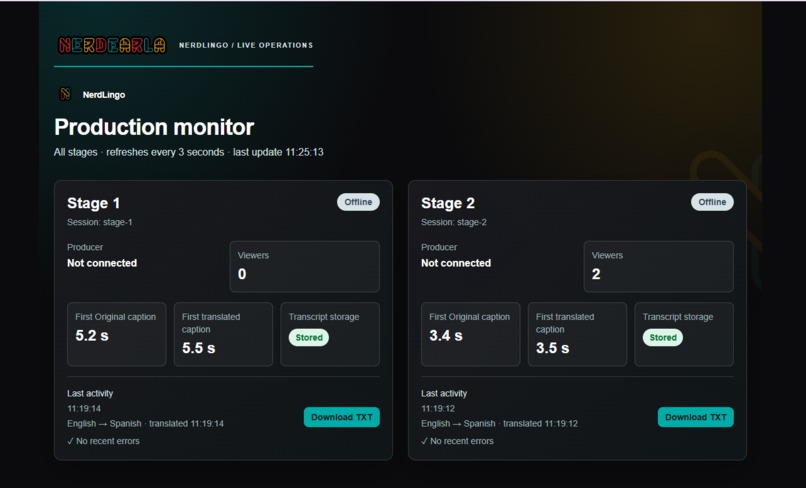The width and height of the screenshot is (806, 488).
Task: Click Stage 1 last activity time 11:19:14
Action: coord(84,409)
